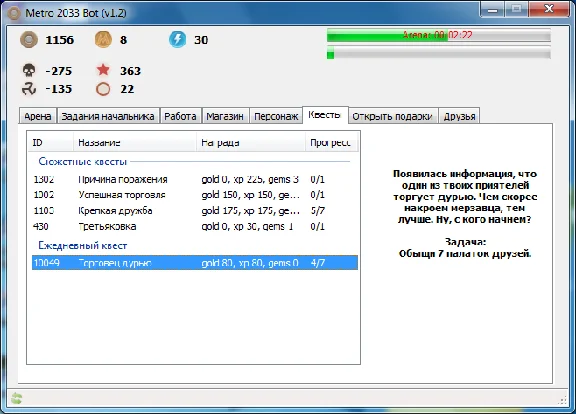
Task: Click the green refresh icon in status bar
Action: tap(16, 398)
